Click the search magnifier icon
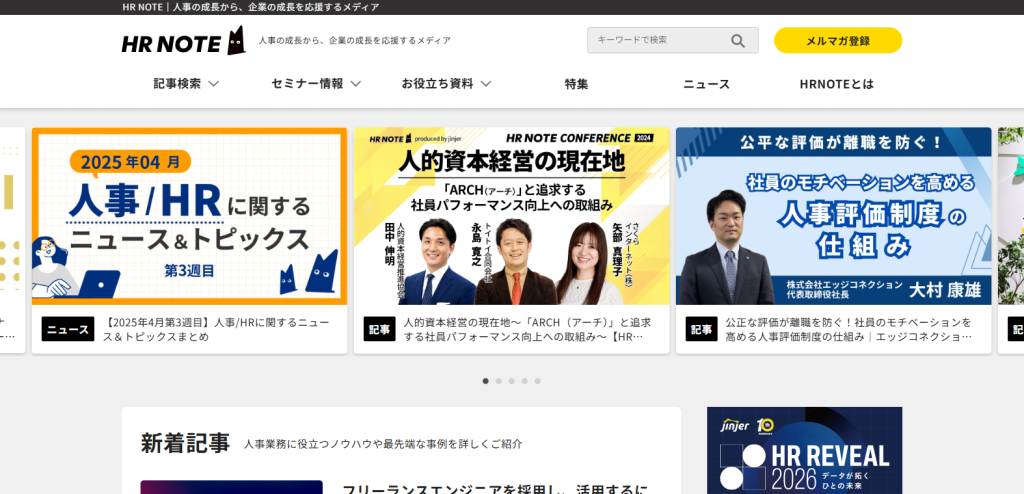This screenshot has height=494, width=1024. tap(738, 41)
